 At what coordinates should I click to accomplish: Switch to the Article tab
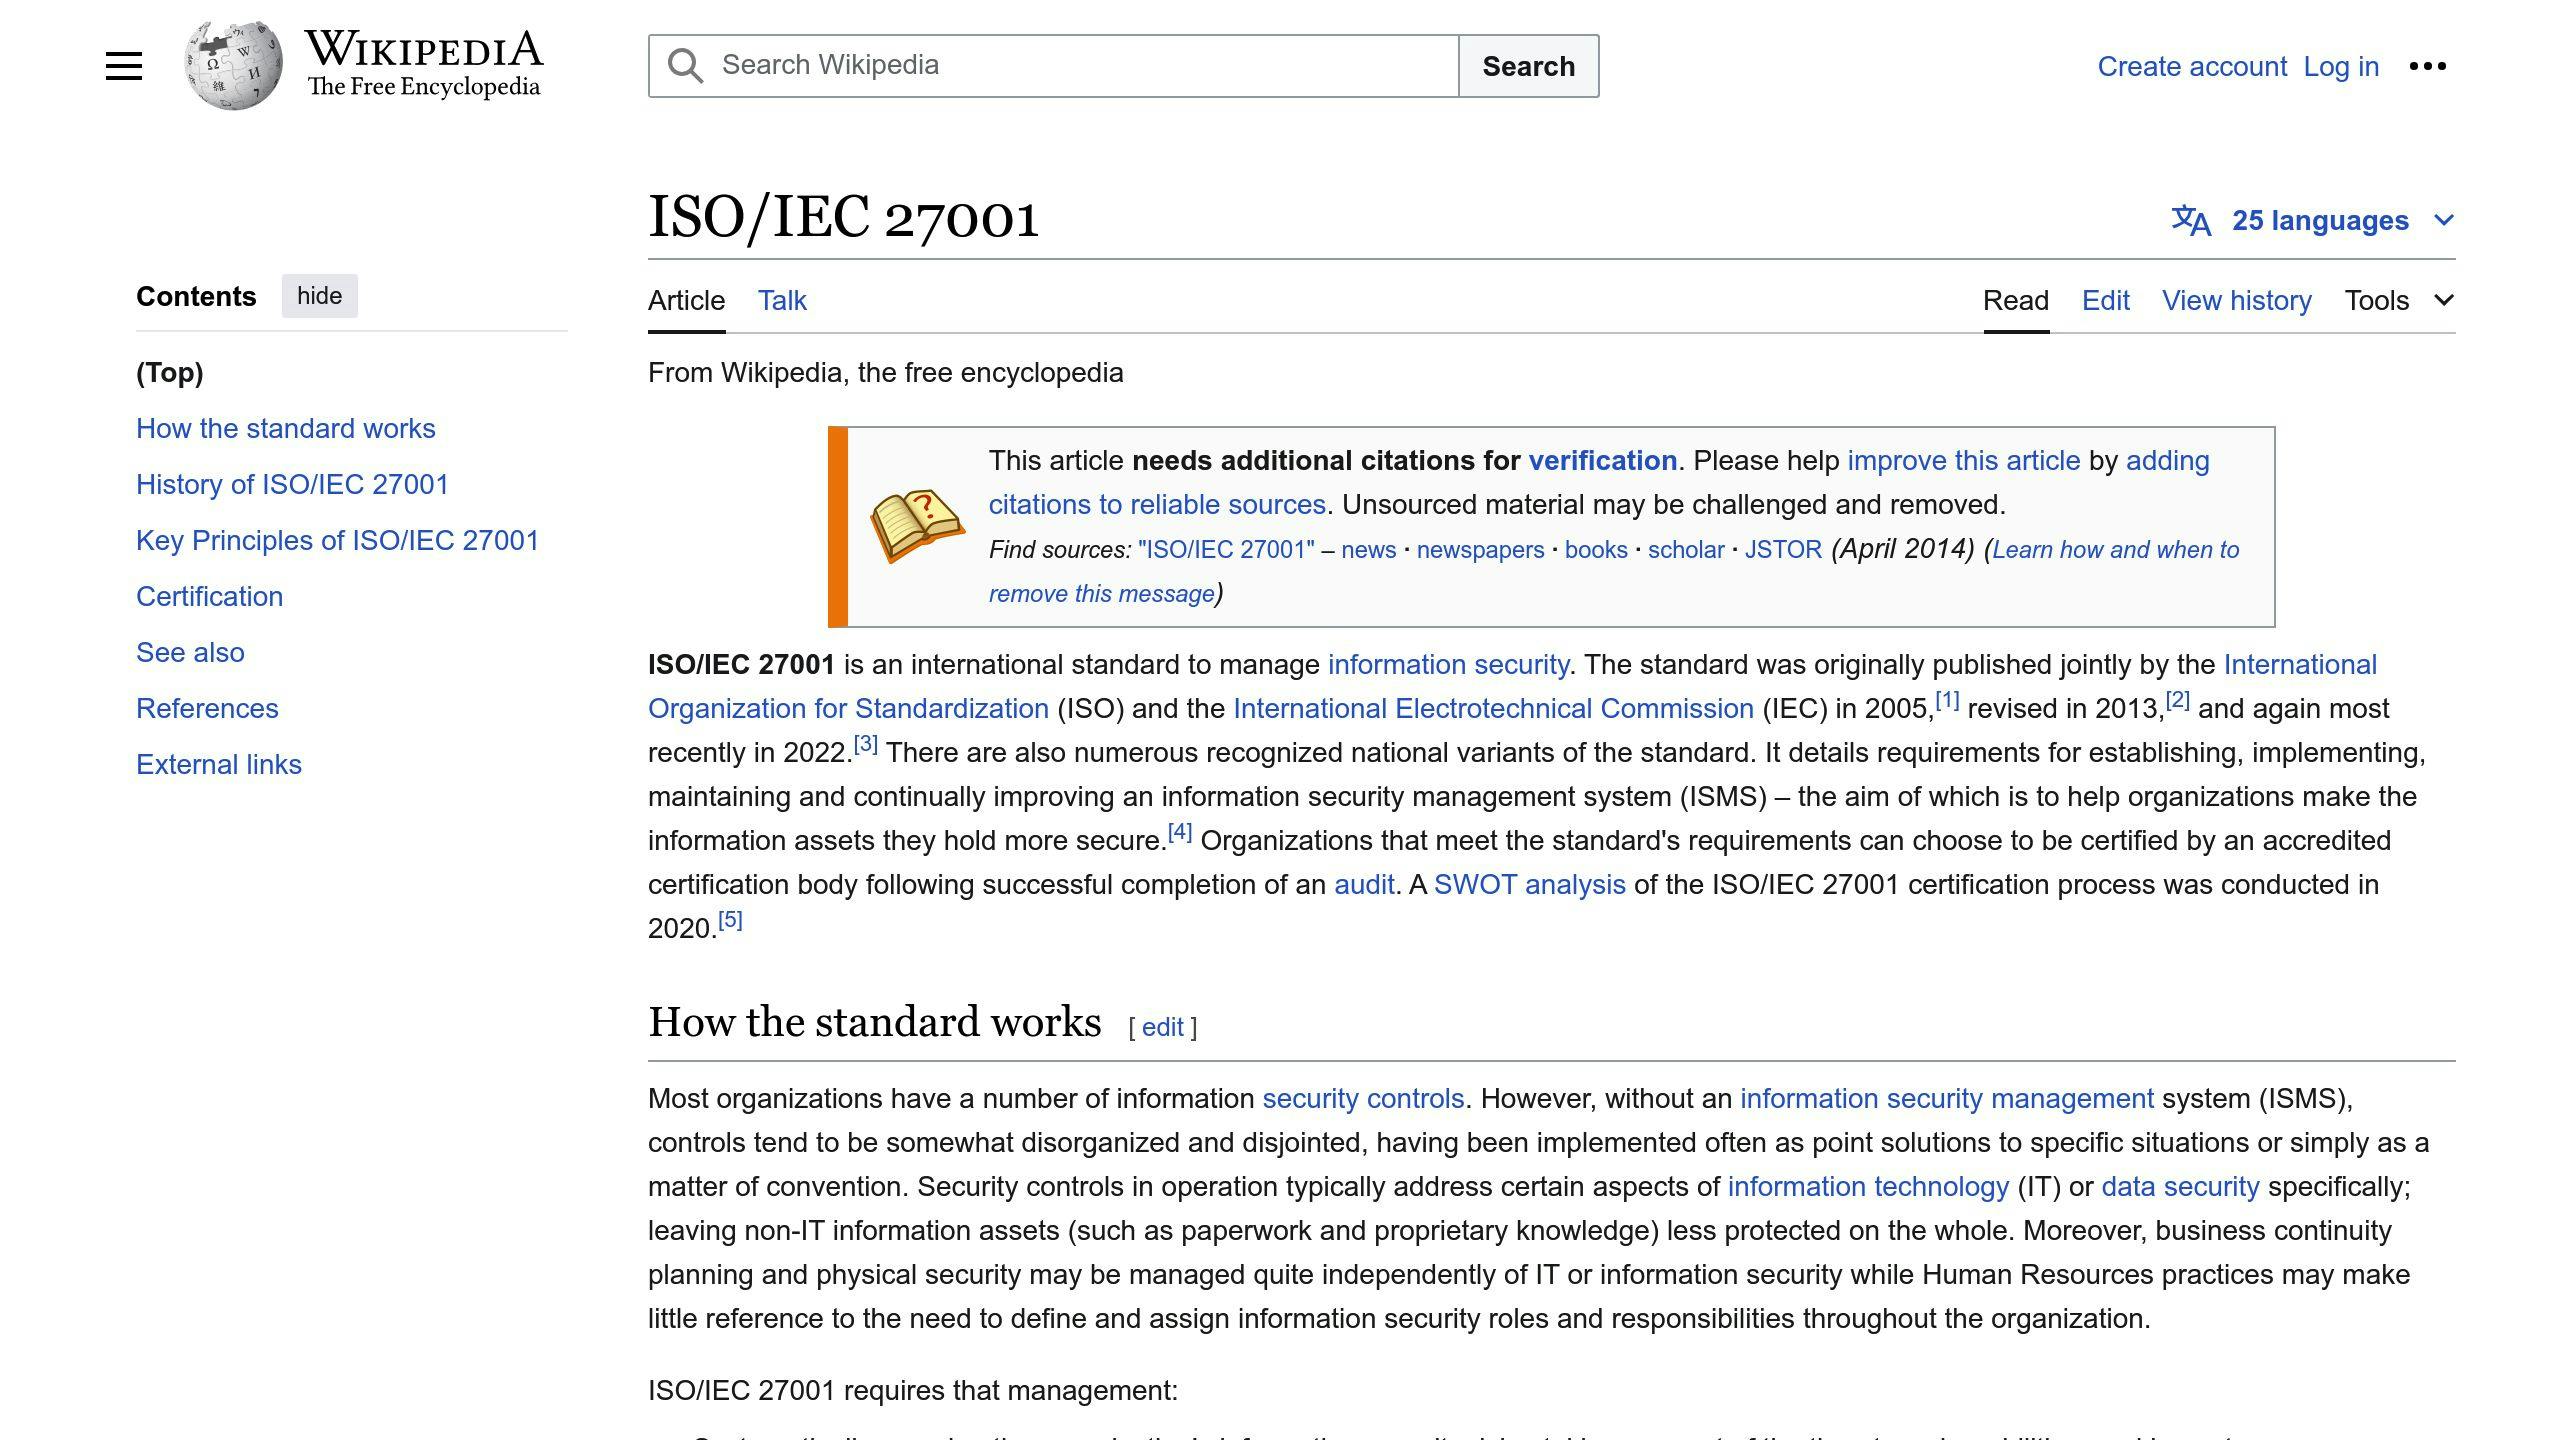click(686, 300)
